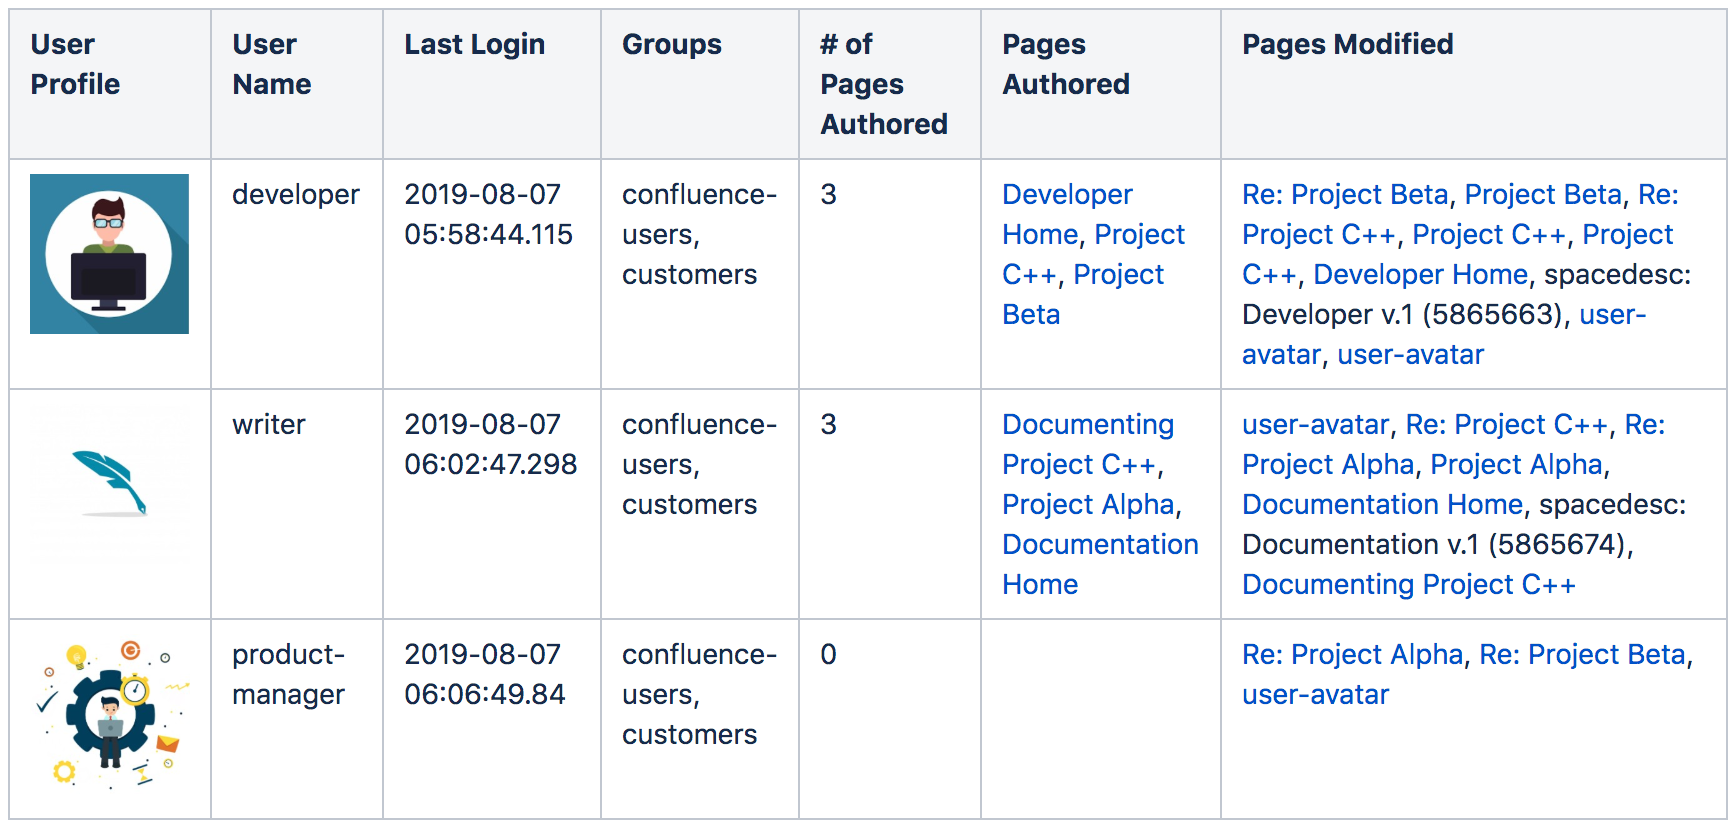Screen dimensions: 1736x830
Task: Open Re: Project Alpha in product-manager's Pages Modified
Action: pos(1352,654)
